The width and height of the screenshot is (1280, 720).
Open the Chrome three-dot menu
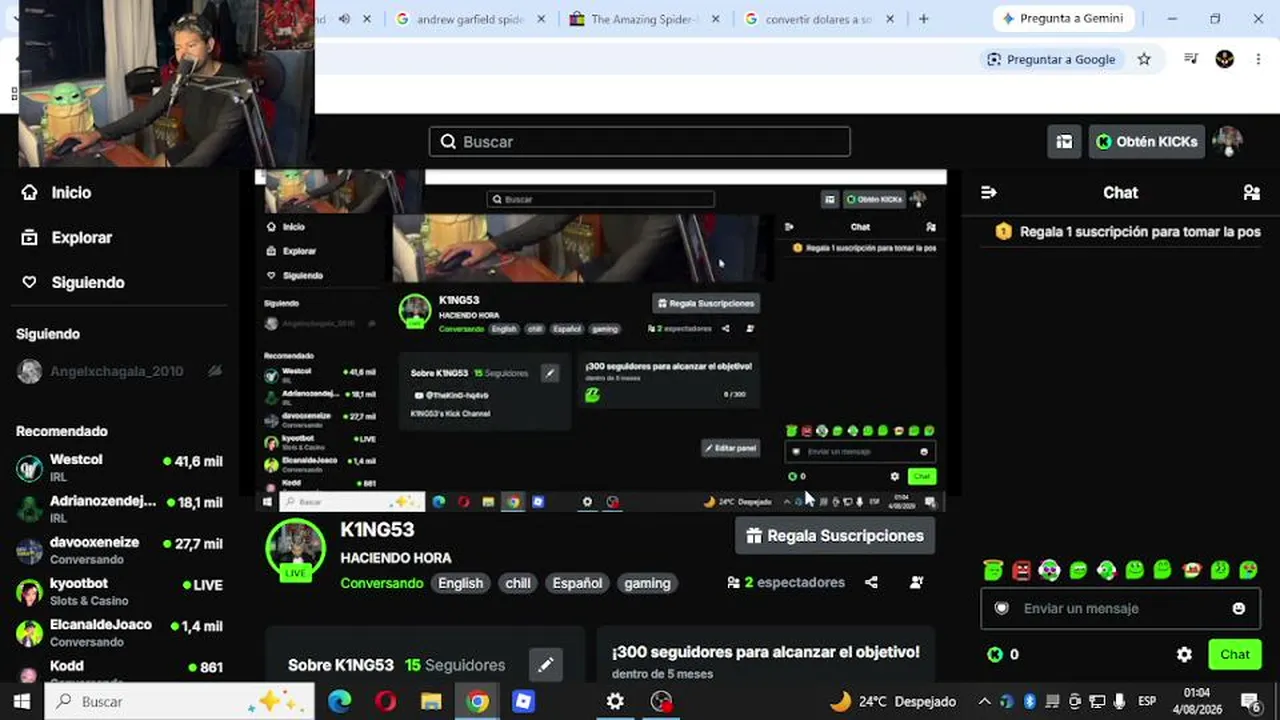1259,59
